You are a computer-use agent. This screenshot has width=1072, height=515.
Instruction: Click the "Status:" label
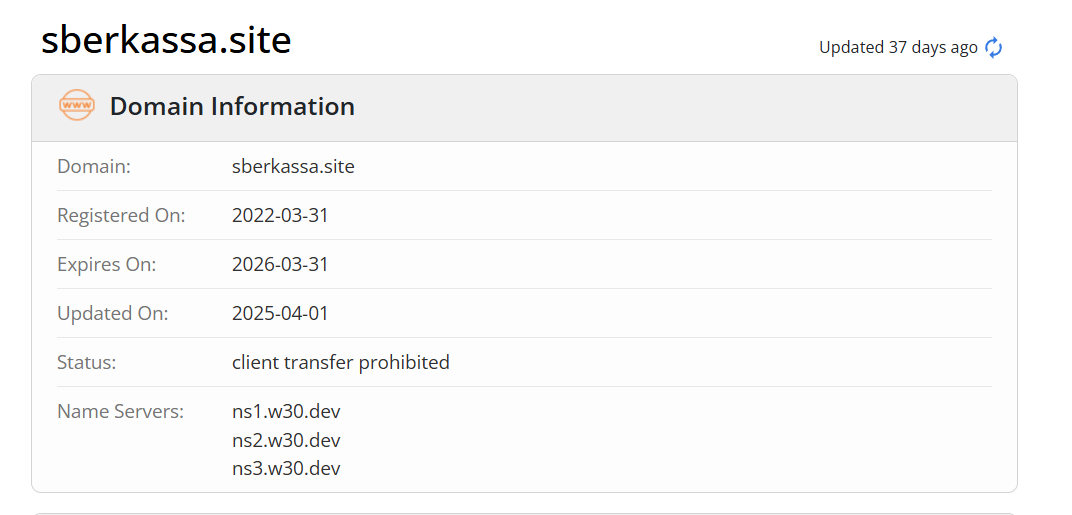[x=87, y=362]
